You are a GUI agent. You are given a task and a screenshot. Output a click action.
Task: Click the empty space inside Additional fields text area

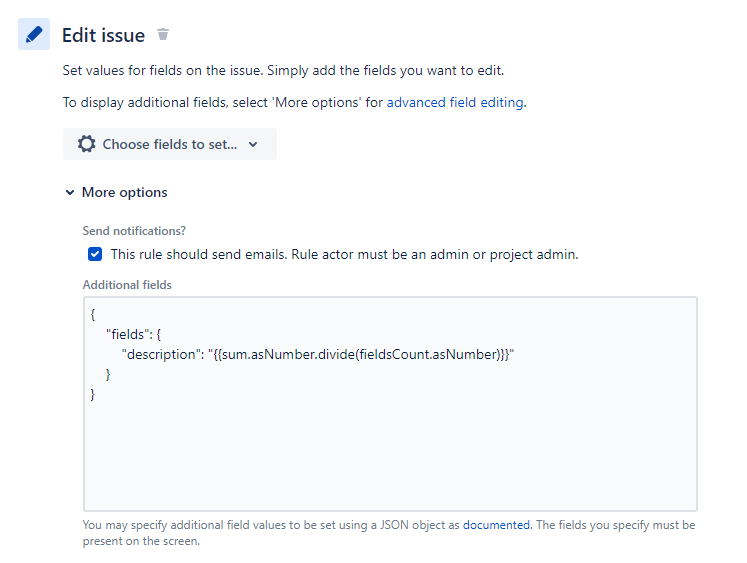tap(390, 450)
